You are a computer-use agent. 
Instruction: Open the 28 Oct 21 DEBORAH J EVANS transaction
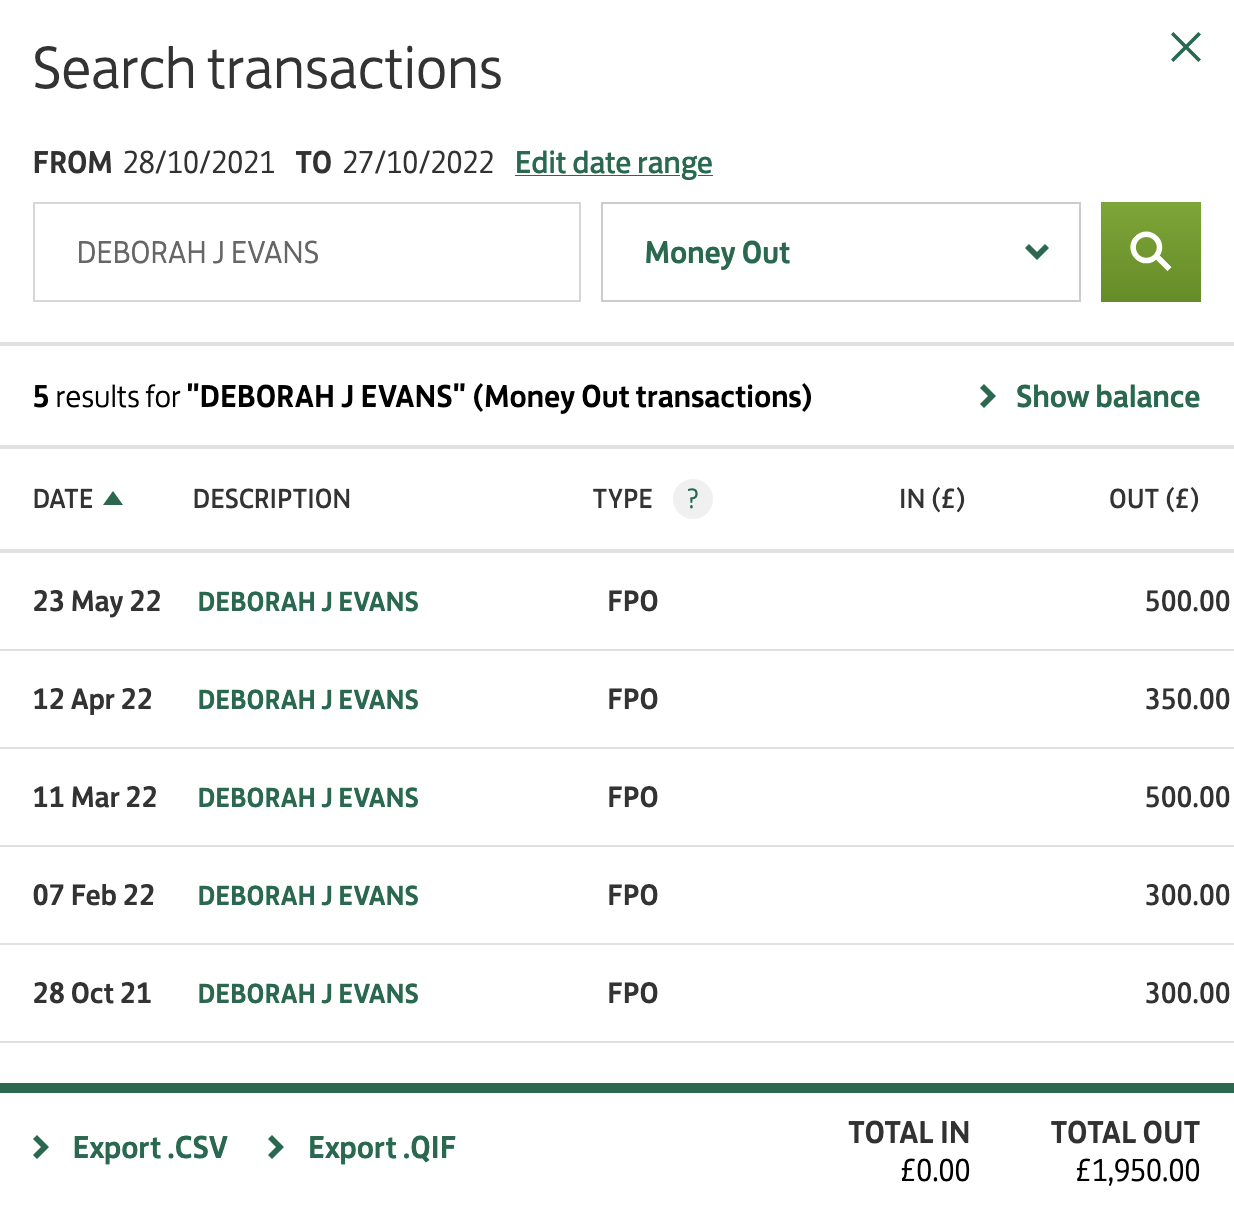[x=308, y=993]
